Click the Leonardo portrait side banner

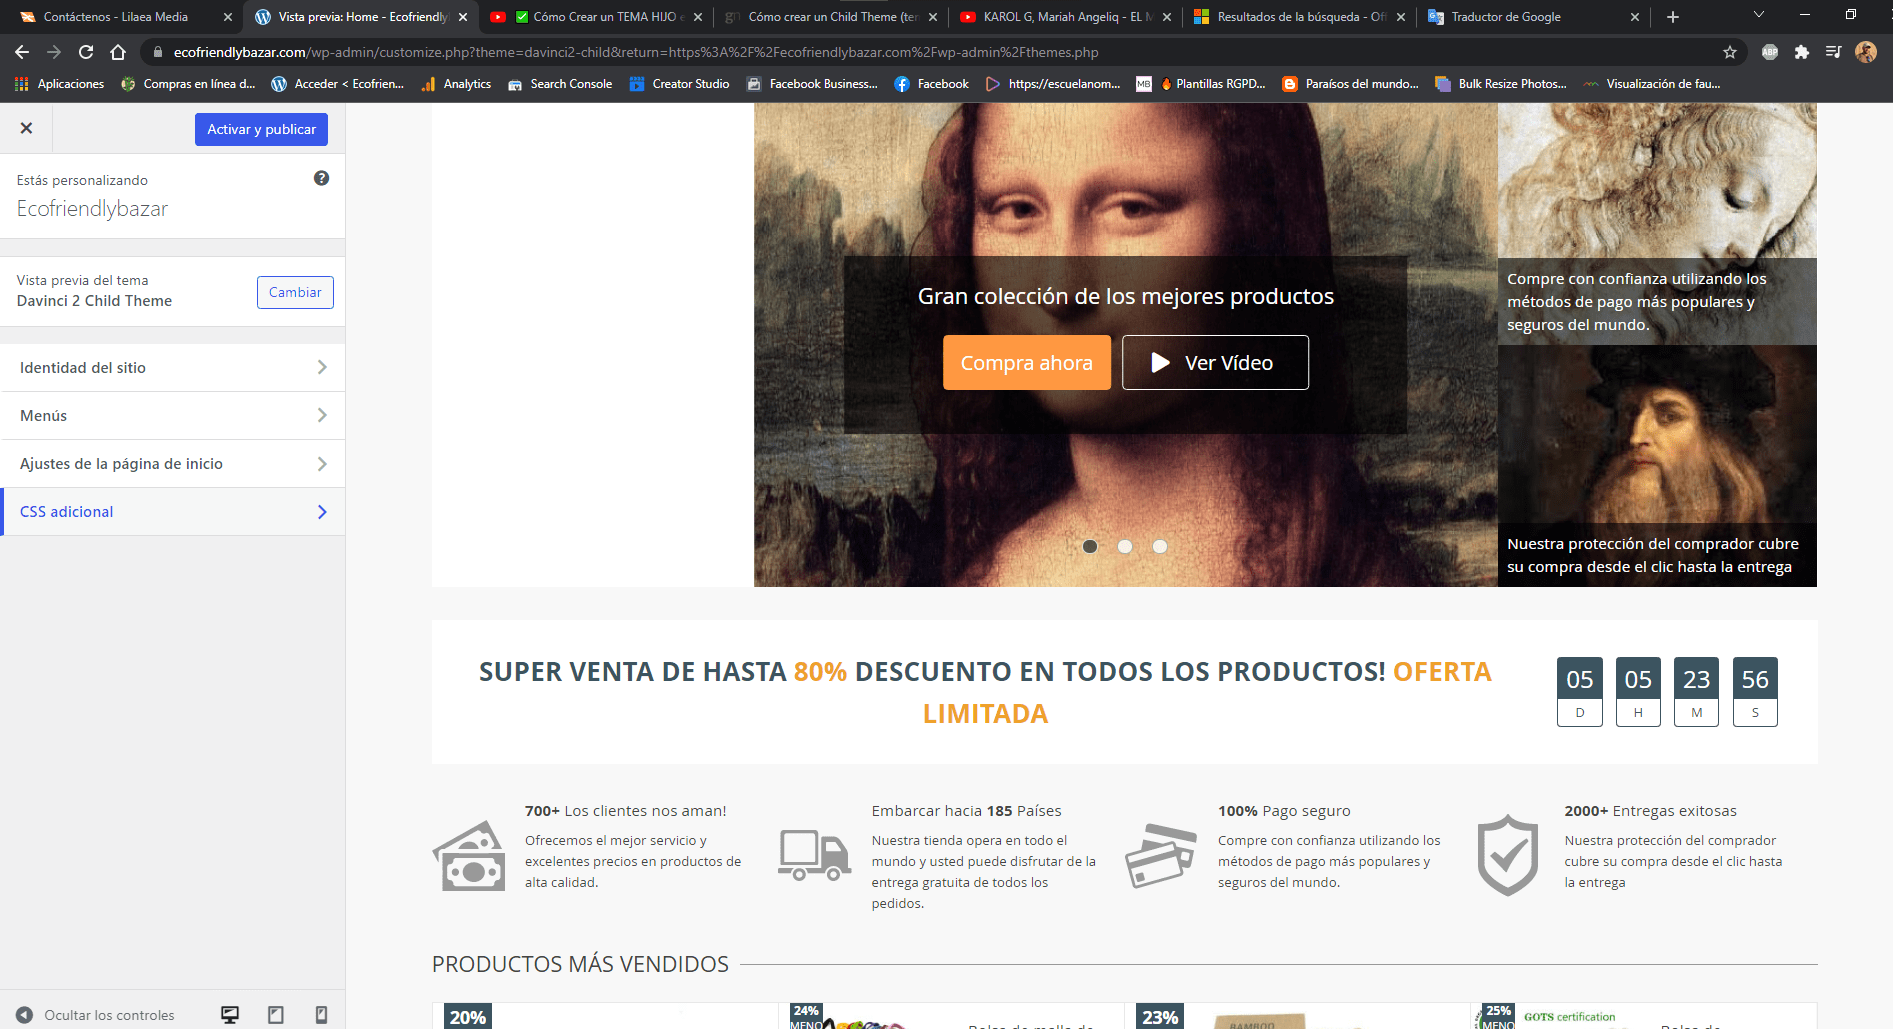point(1657,466)
